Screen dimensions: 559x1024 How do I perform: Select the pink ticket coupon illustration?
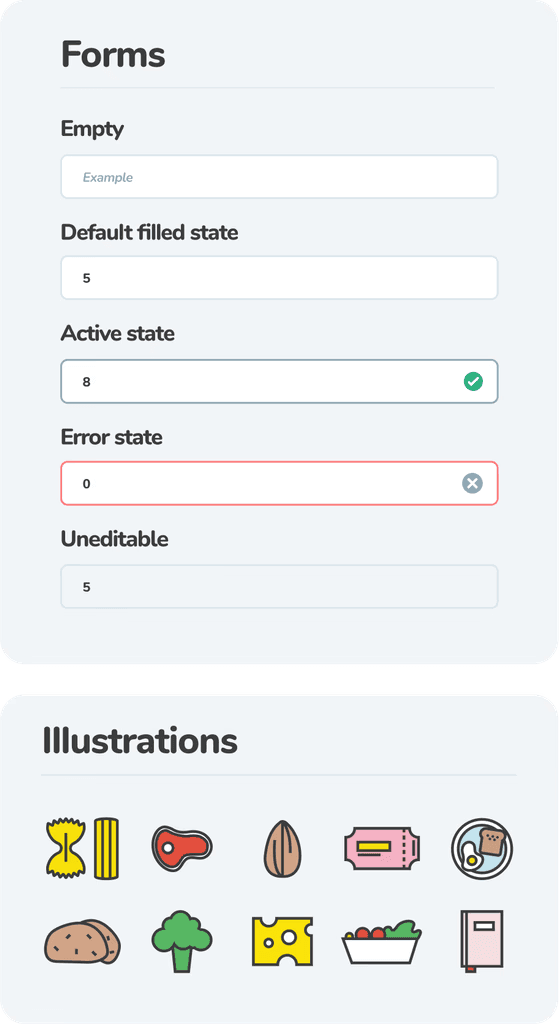click(382, 848)
